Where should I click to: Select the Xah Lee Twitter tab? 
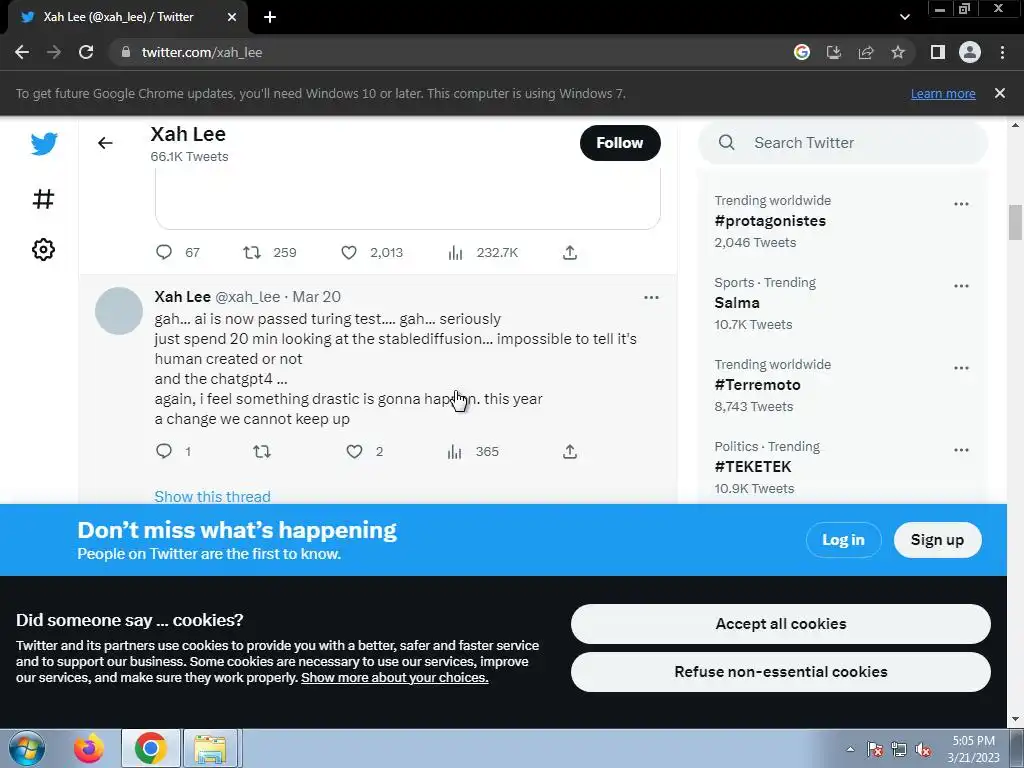[x=118, y=17]
